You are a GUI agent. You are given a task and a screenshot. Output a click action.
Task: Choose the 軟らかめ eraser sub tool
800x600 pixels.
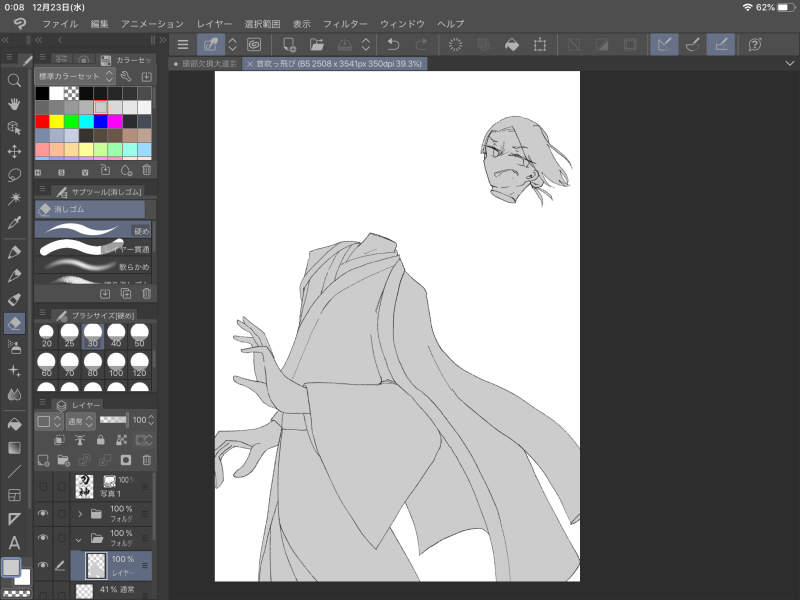[x=93, y=267]
